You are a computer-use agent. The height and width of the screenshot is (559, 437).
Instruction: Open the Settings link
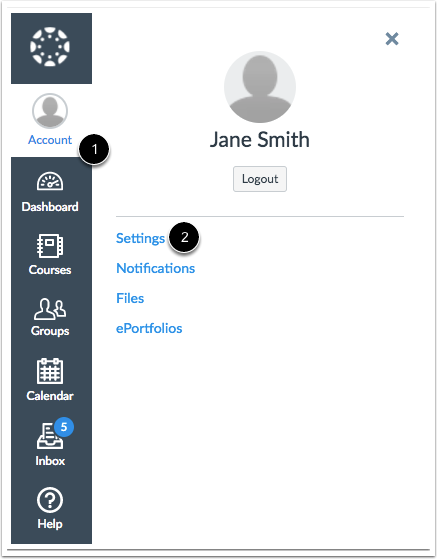(140, 238)
